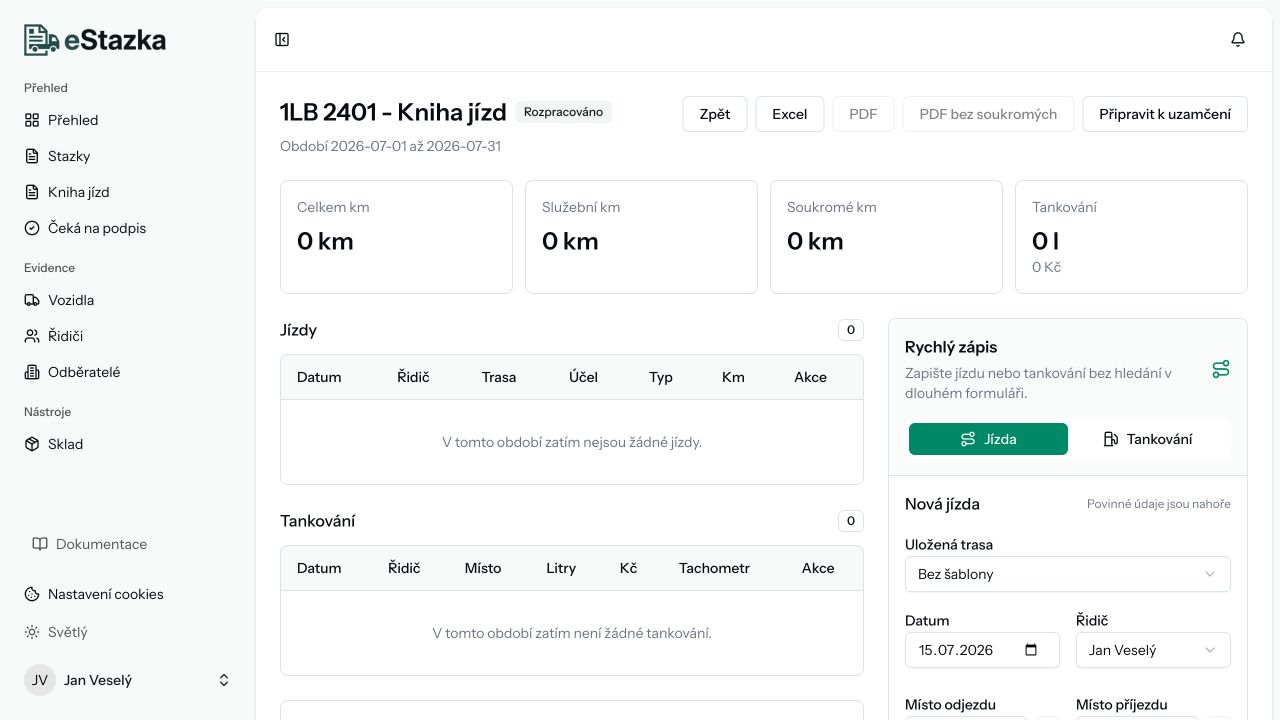The height and width of the screenshot is (720, 1280).
Task: Click the Km column header in Jízdy table
Action: click(x=733, y=377)
